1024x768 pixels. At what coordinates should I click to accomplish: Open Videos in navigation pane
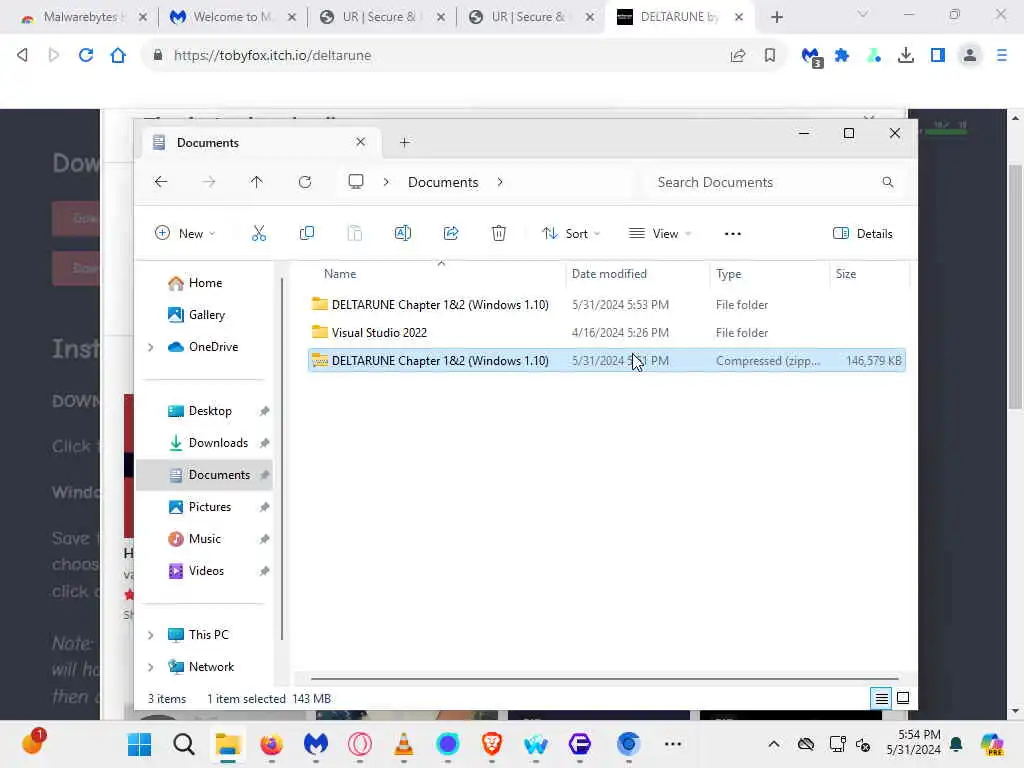click(204, 571)
